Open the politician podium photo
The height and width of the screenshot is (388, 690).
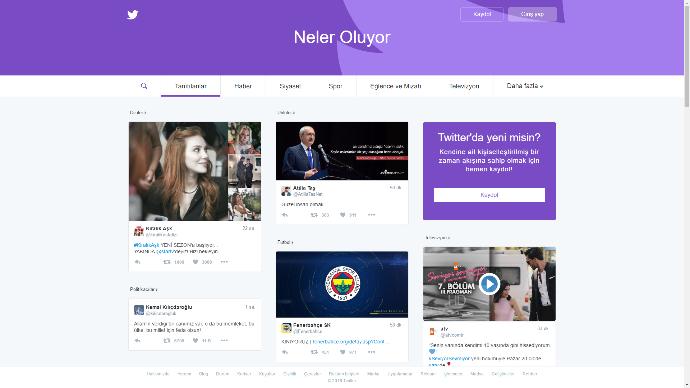point(342,151)
